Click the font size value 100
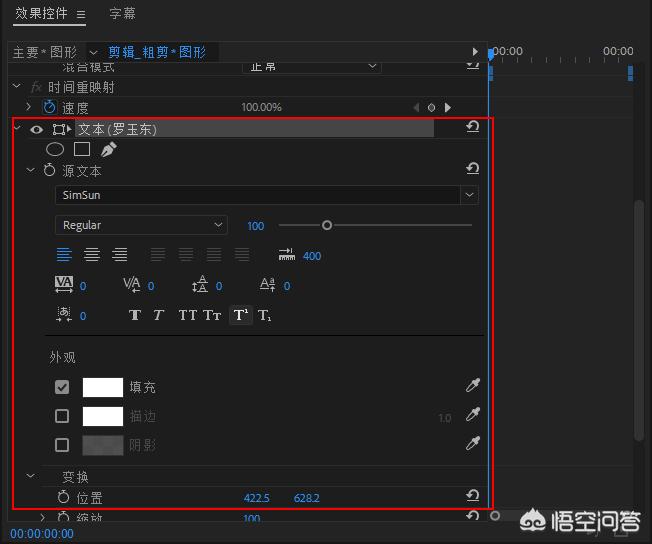This screenshot has width=652, height=544. pyautogui.click(x=255, y=226)
